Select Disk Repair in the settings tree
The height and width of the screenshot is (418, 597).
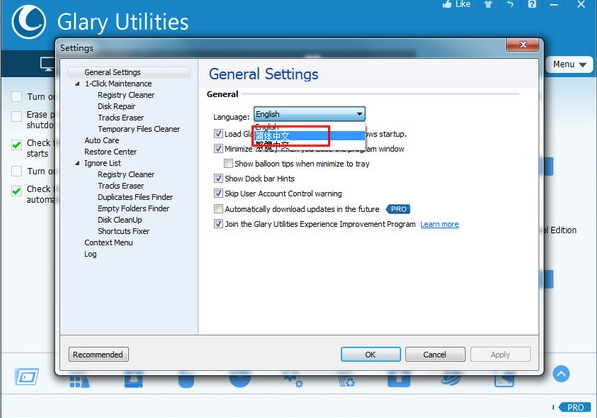pos(117,106)
